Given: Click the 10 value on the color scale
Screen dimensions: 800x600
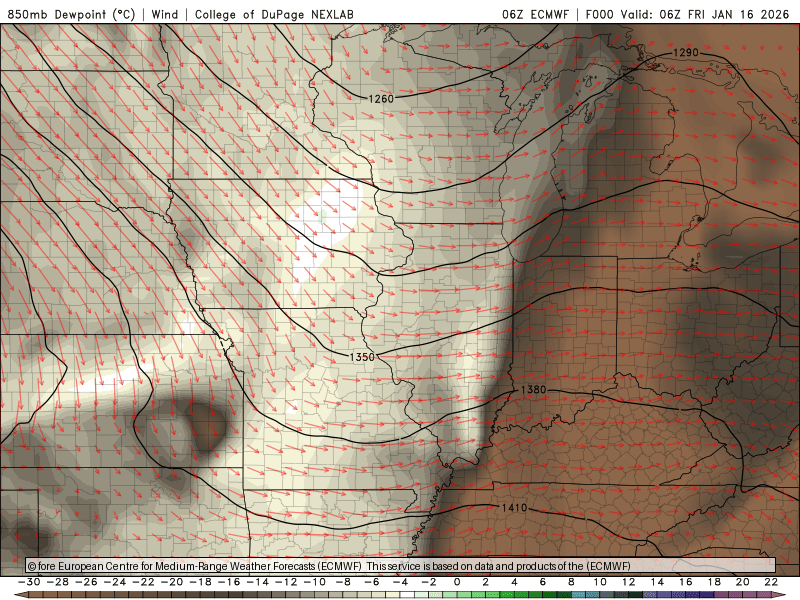Looking at the screenshot, I should tap(600, 582).
